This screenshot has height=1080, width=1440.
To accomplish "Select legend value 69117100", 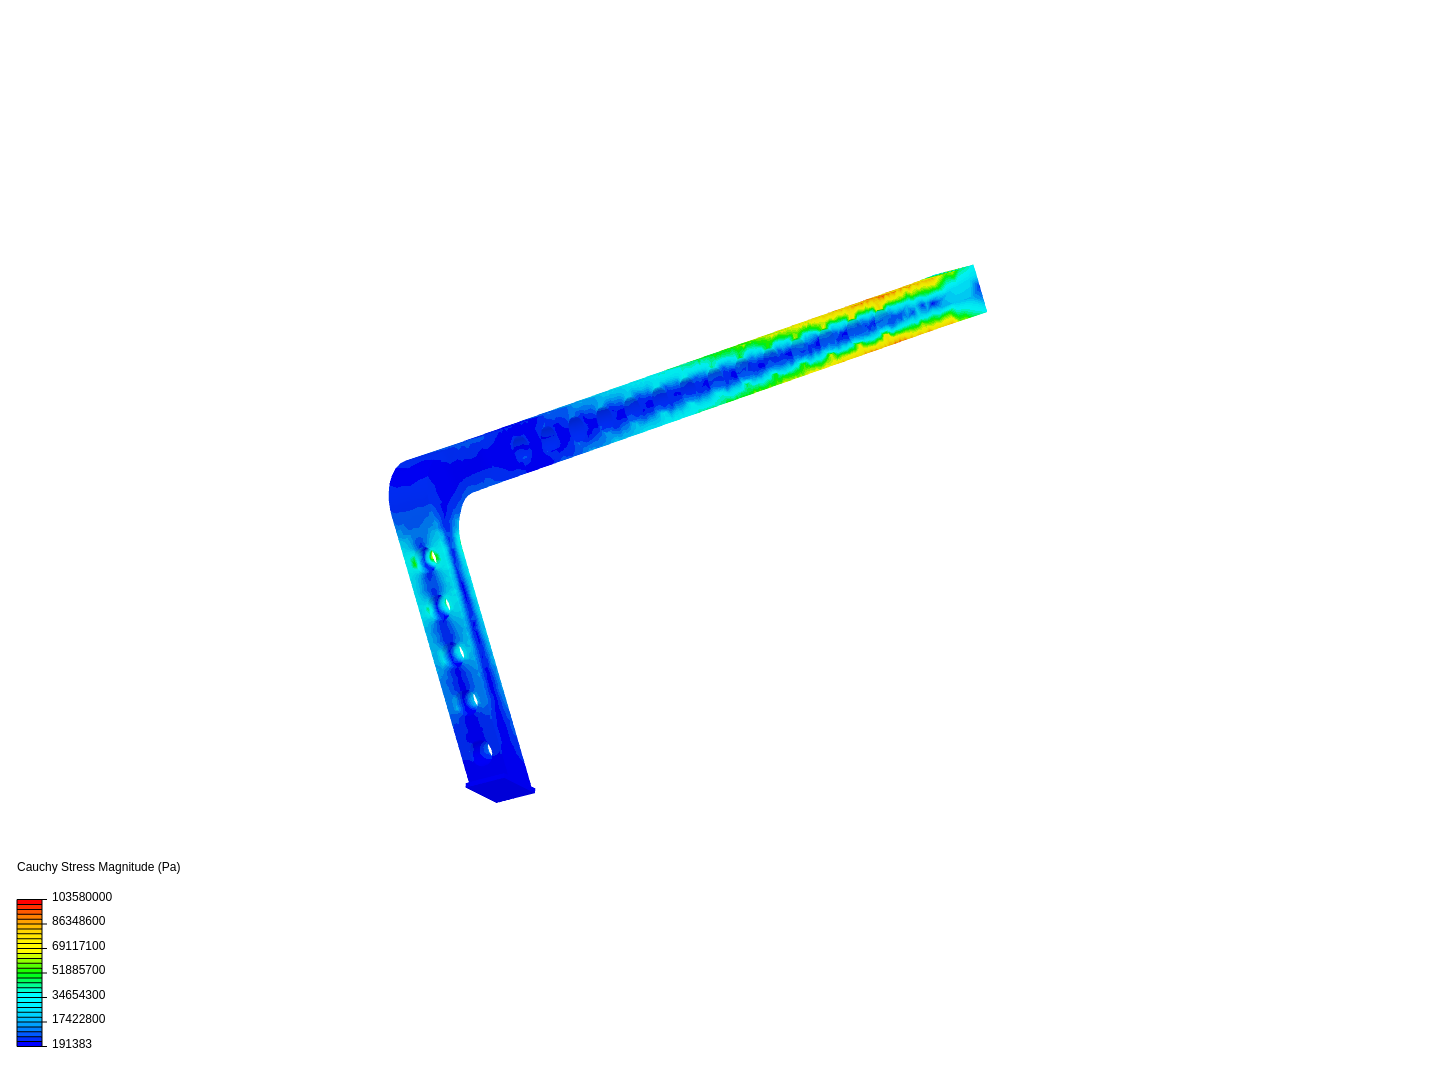I will point(78,946).
